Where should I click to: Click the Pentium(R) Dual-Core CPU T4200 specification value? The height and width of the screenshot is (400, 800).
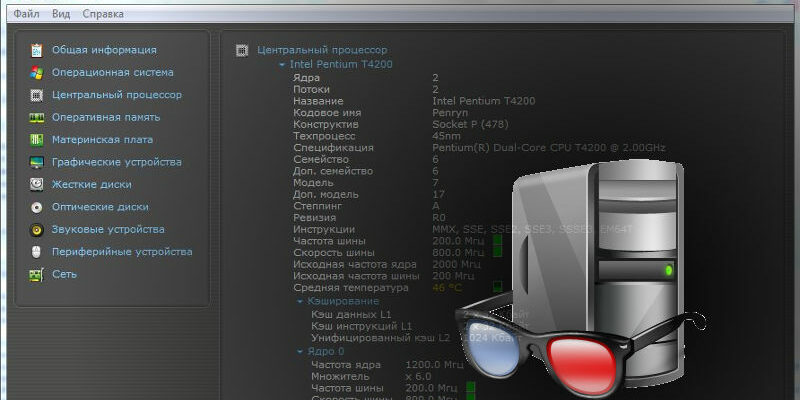coord(549,147)
